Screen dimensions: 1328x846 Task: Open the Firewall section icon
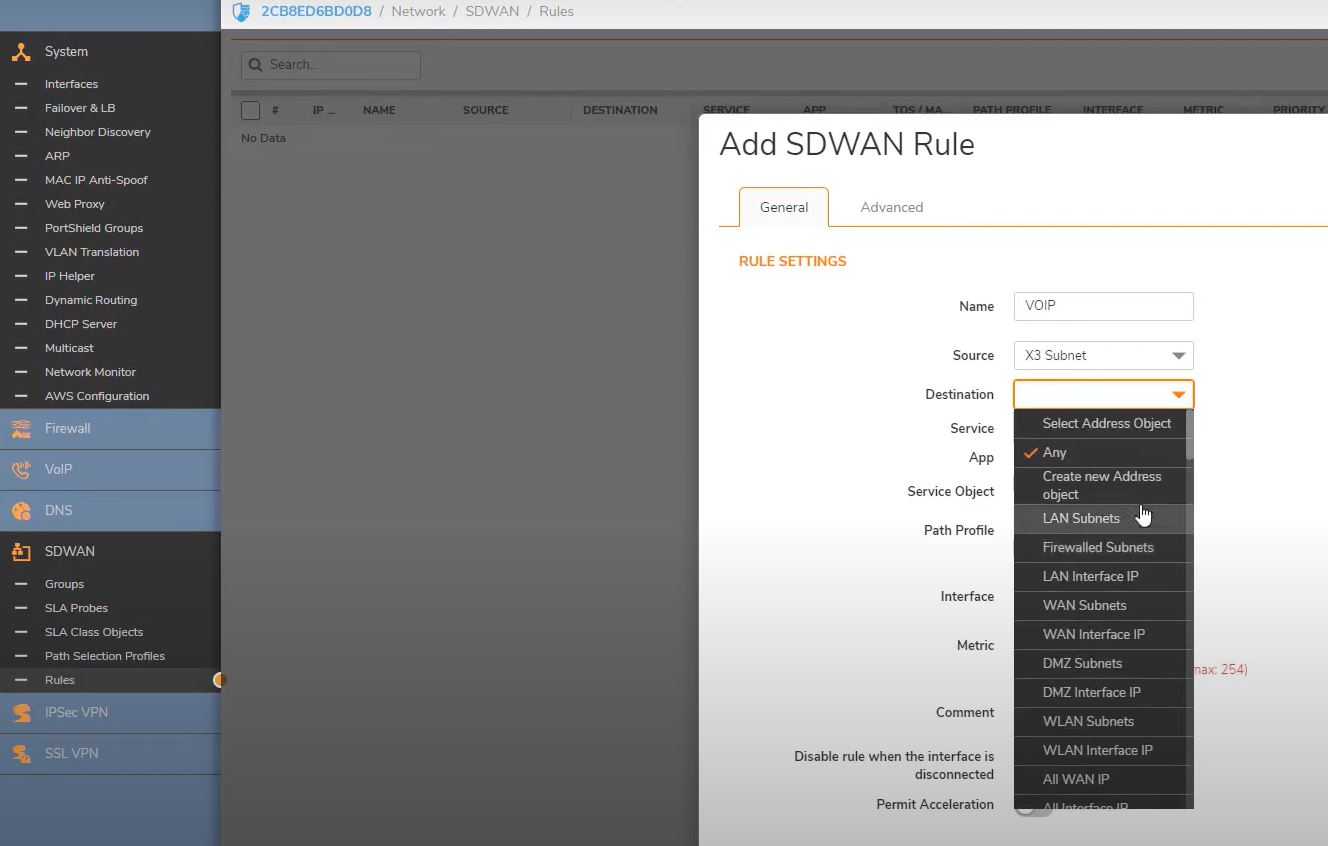pos(21,429)
